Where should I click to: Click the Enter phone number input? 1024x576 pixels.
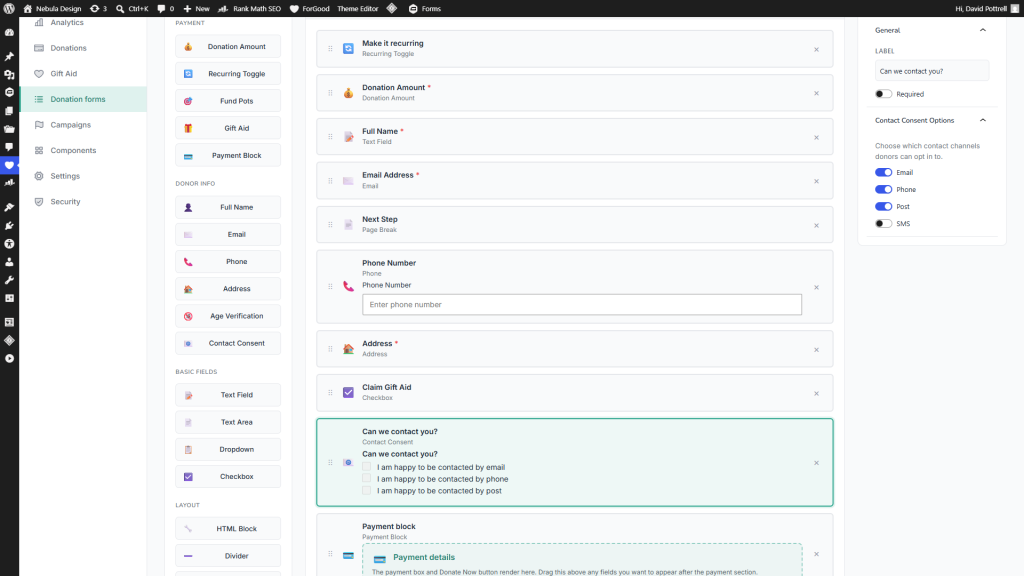[x=582, y=304]
